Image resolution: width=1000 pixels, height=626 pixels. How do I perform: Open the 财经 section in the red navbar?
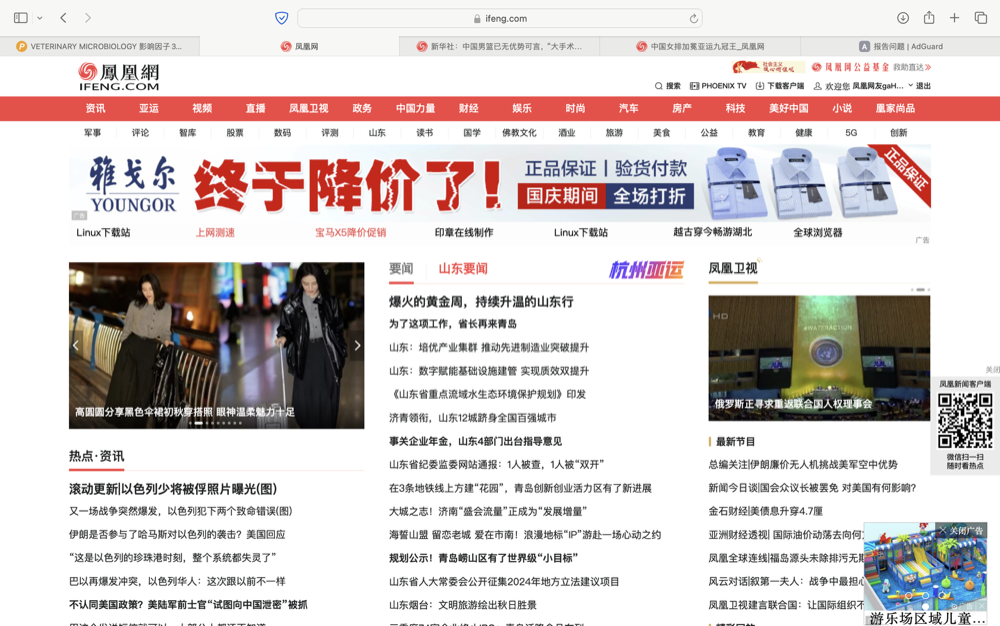[471, 108]
